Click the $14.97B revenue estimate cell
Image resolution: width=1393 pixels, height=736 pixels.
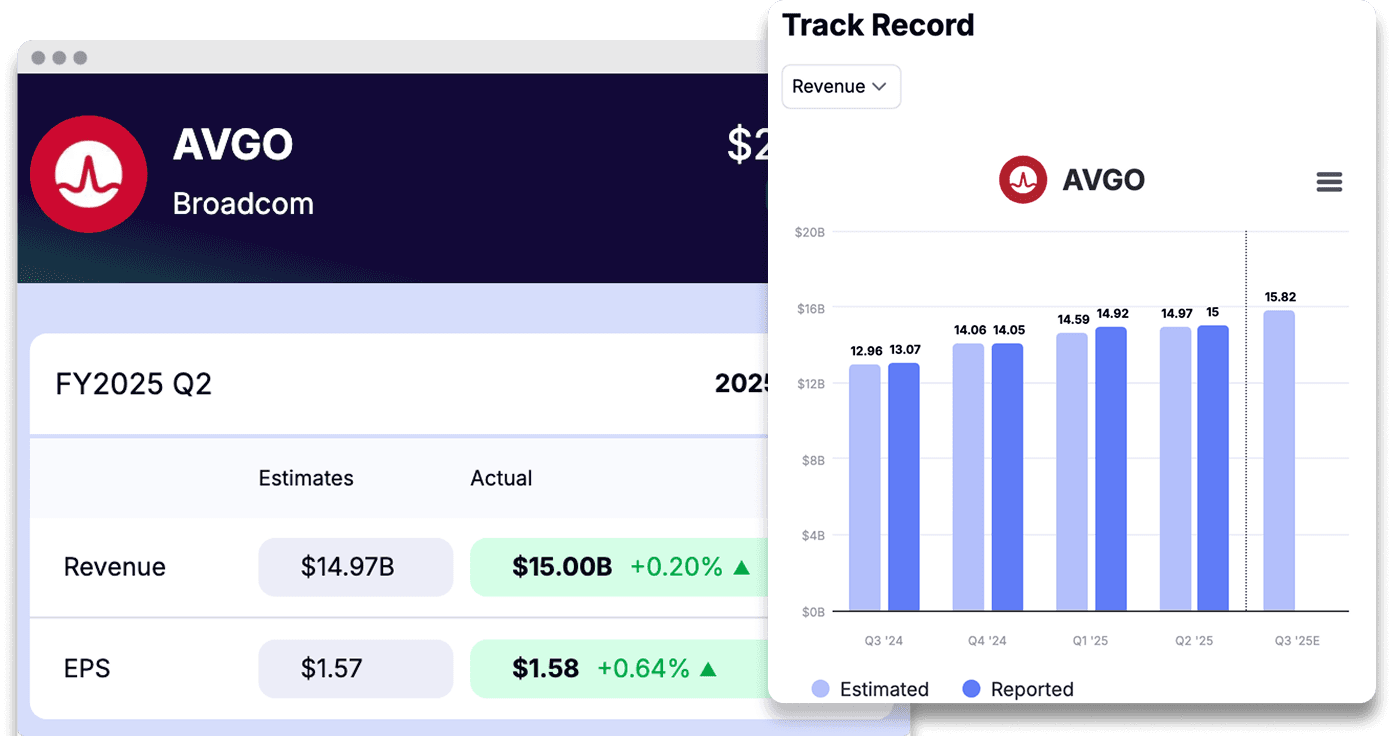point(356,567)
